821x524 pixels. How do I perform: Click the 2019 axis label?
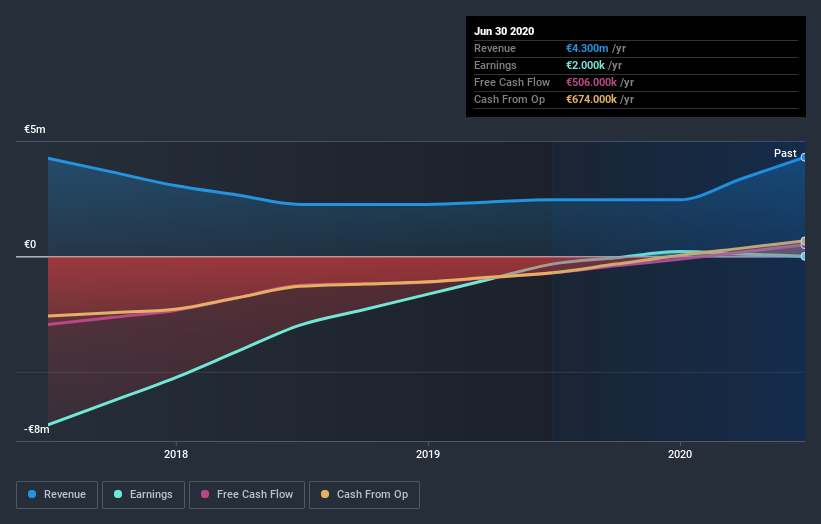pos(428,454)
